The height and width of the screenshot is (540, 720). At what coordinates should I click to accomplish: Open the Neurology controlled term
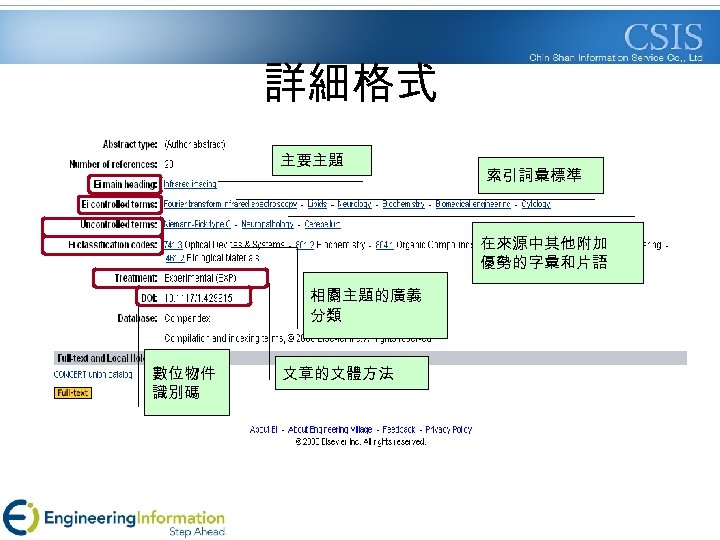click(354, 204)
